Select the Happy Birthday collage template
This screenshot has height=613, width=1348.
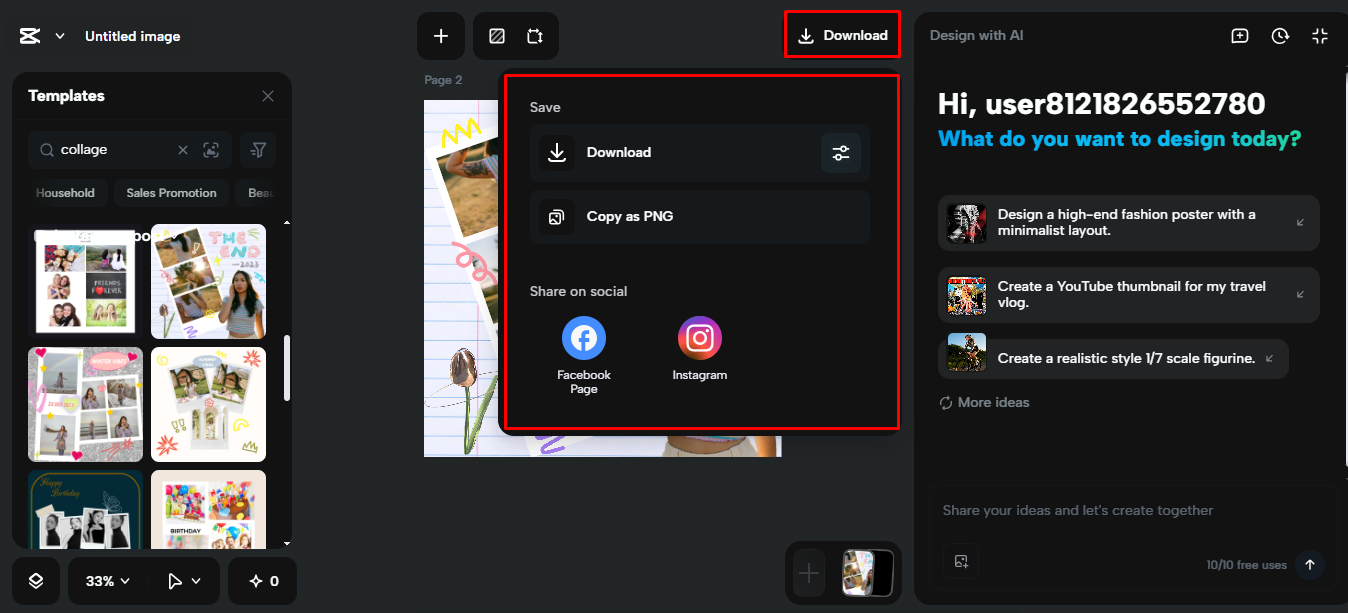(x=85, y=508)
